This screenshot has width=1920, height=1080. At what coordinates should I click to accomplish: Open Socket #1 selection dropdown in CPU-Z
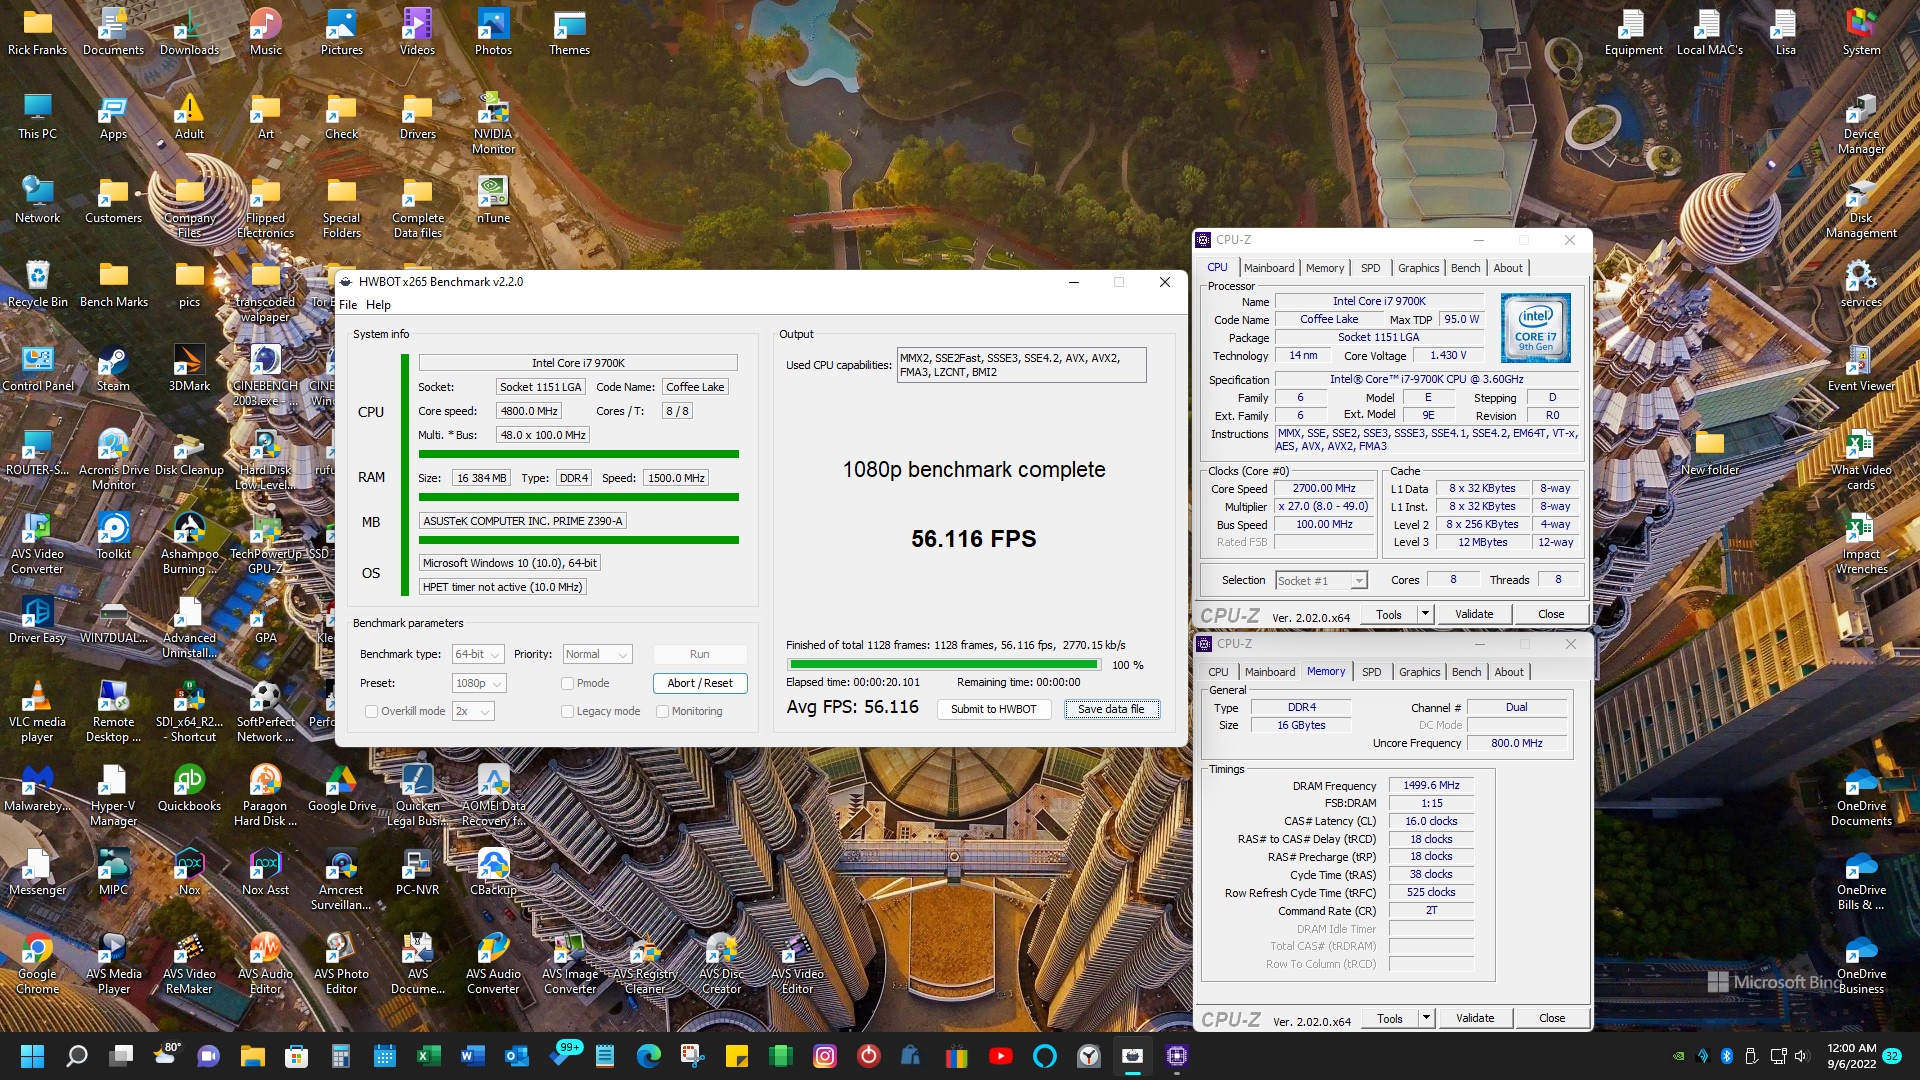(1321, 581)
